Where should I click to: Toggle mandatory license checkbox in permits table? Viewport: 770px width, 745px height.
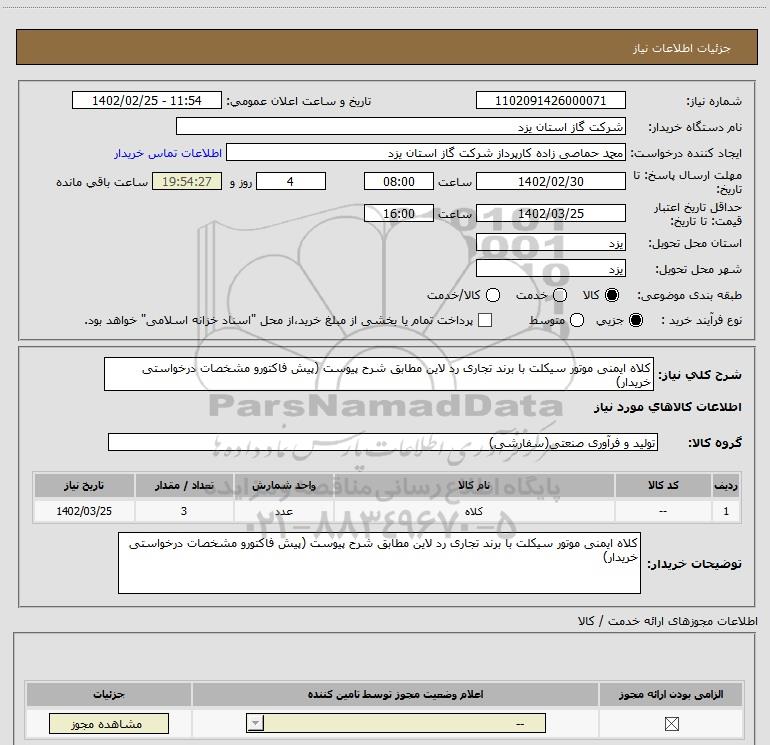coord(671,723)
